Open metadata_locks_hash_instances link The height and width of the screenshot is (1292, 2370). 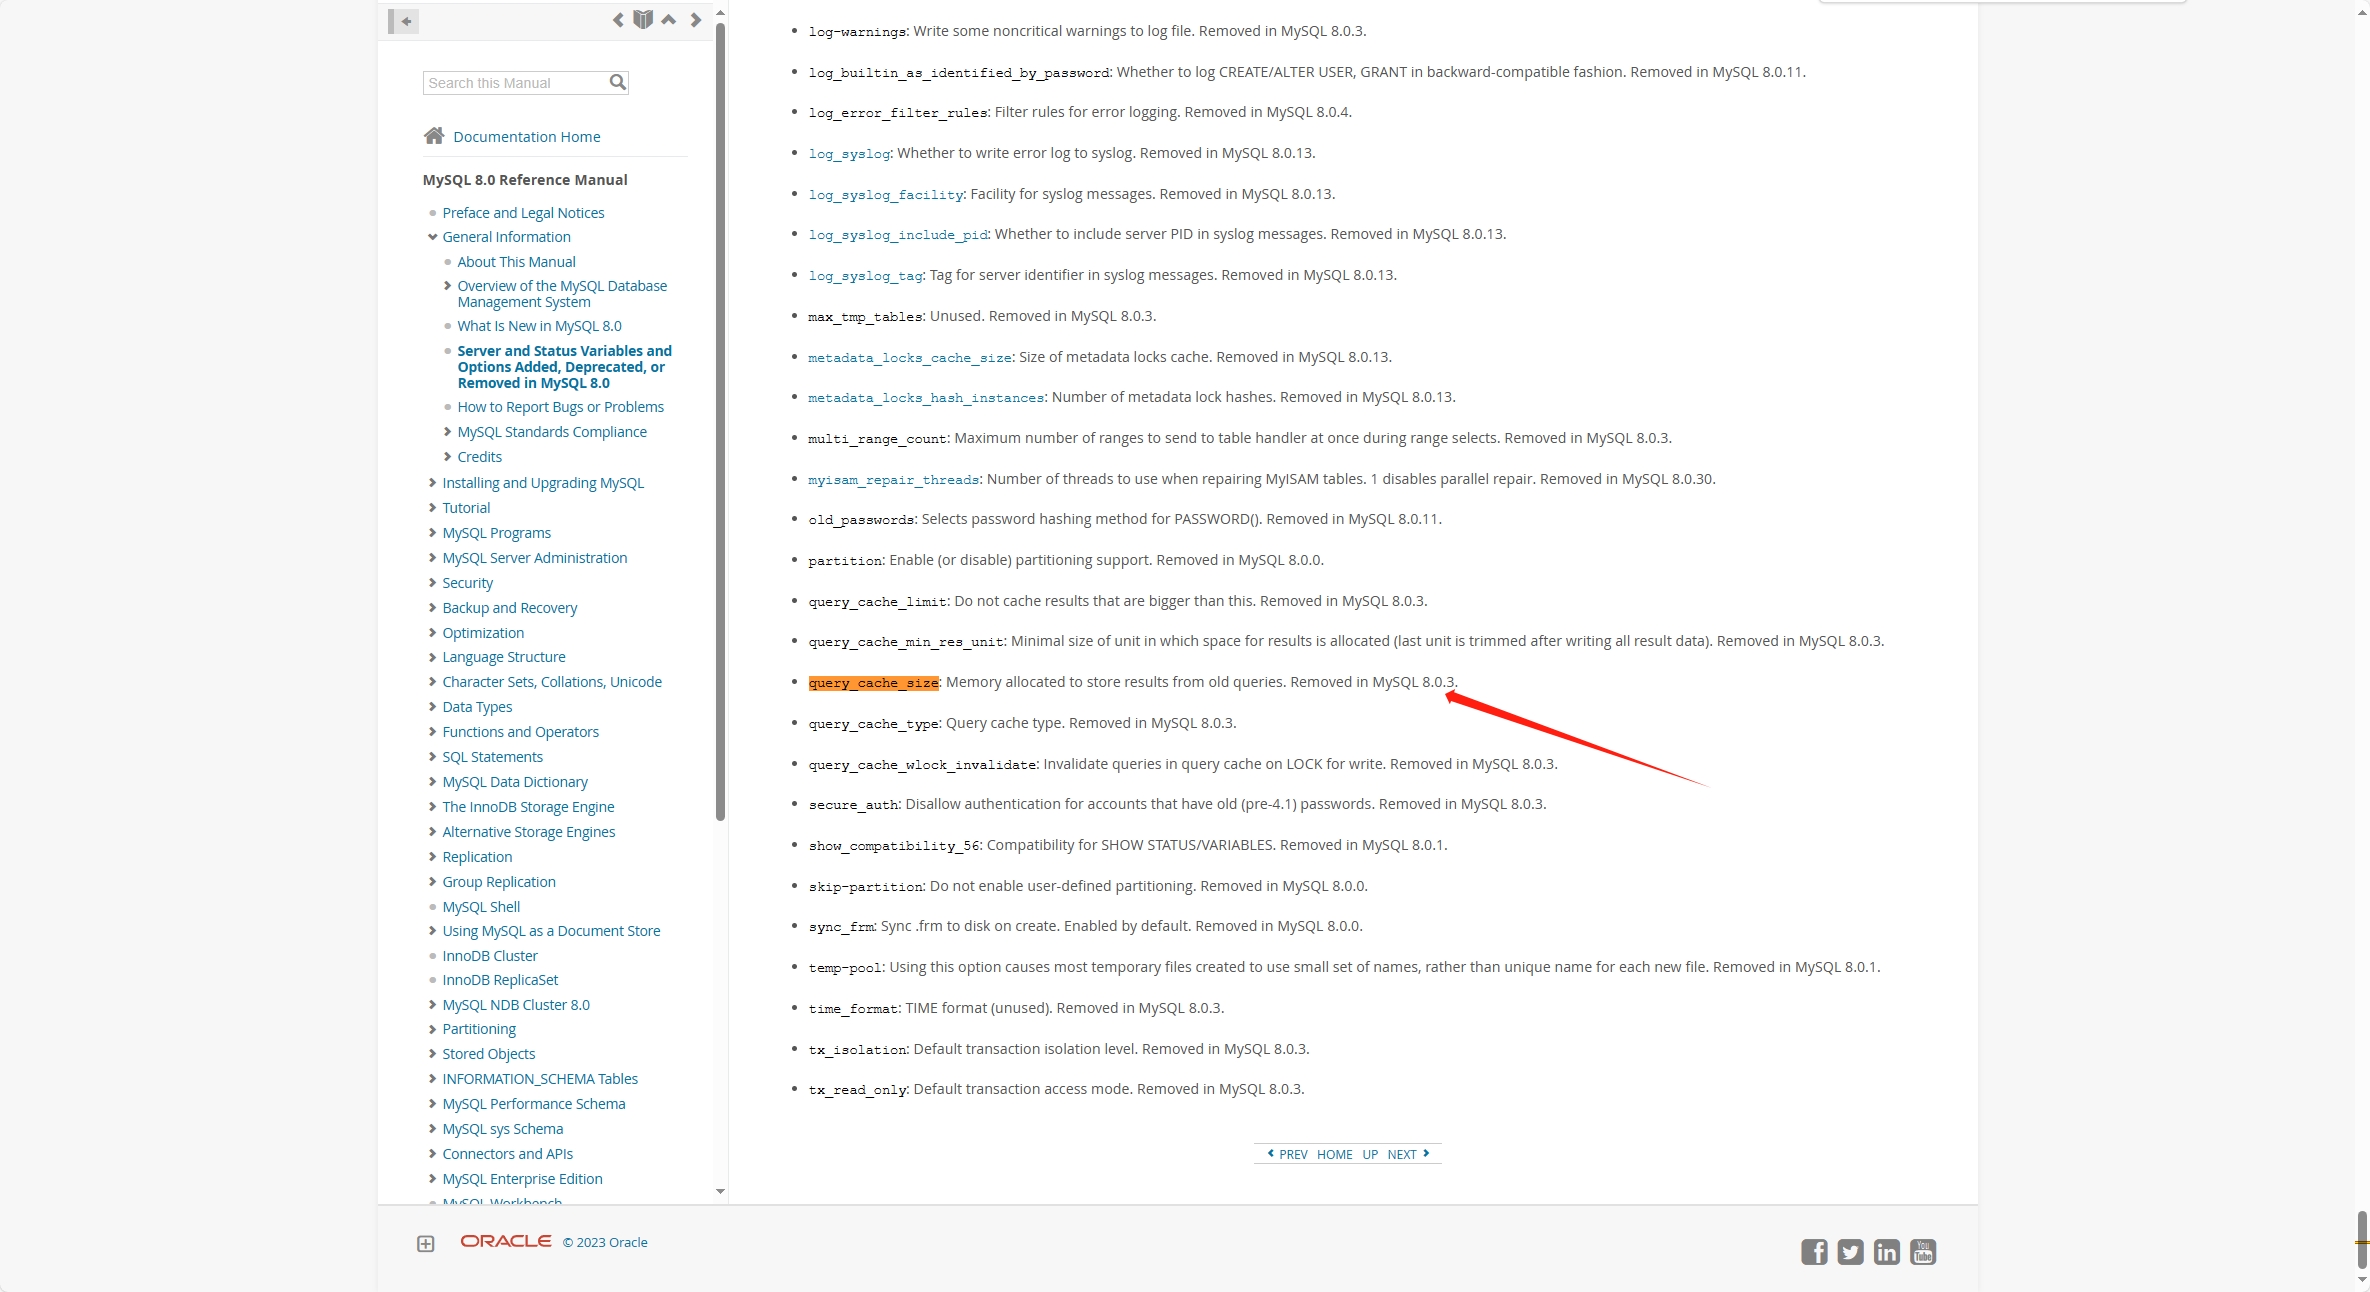click(x=926, y=398)
